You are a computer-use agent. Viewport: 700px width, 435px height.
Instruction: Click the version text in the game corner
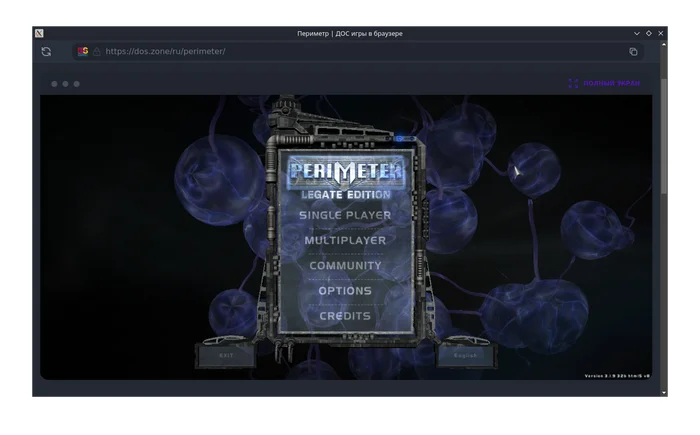click(x=617, y=376)
